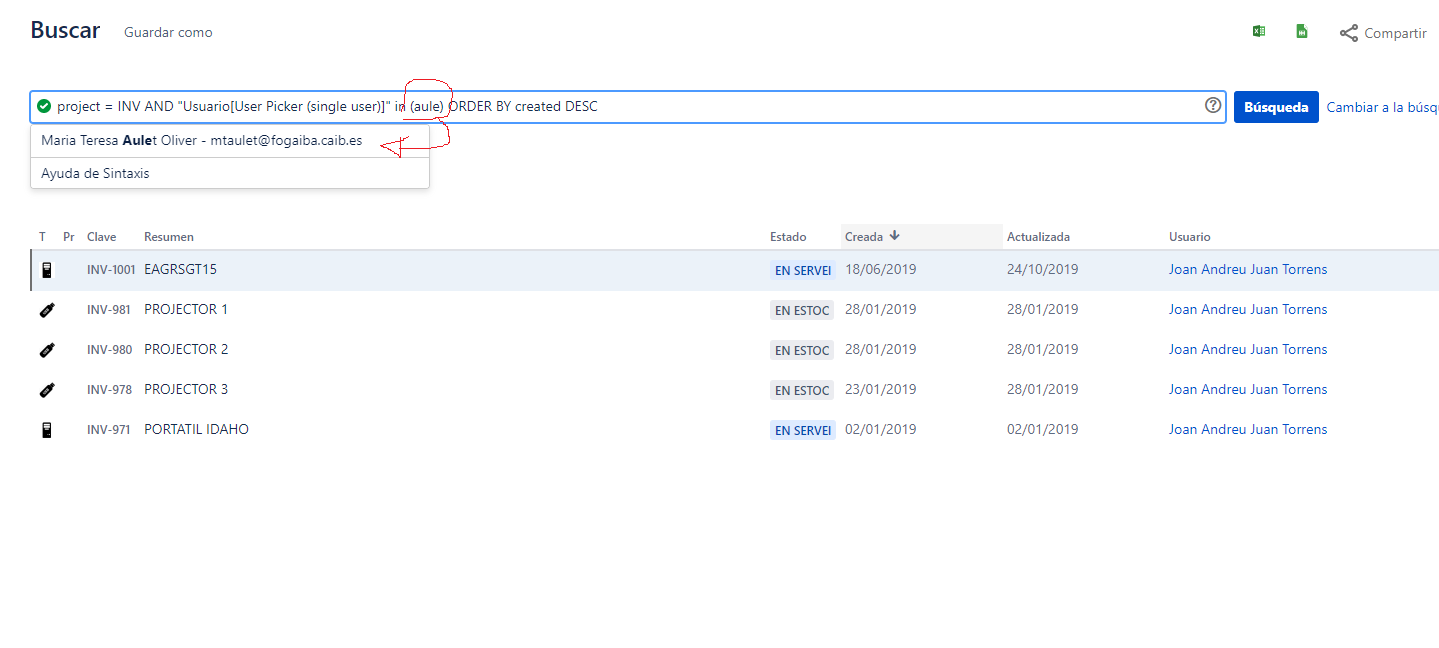Open the JQL syntax help question-mark icon
The image size is (1439, 648).
1213,105
